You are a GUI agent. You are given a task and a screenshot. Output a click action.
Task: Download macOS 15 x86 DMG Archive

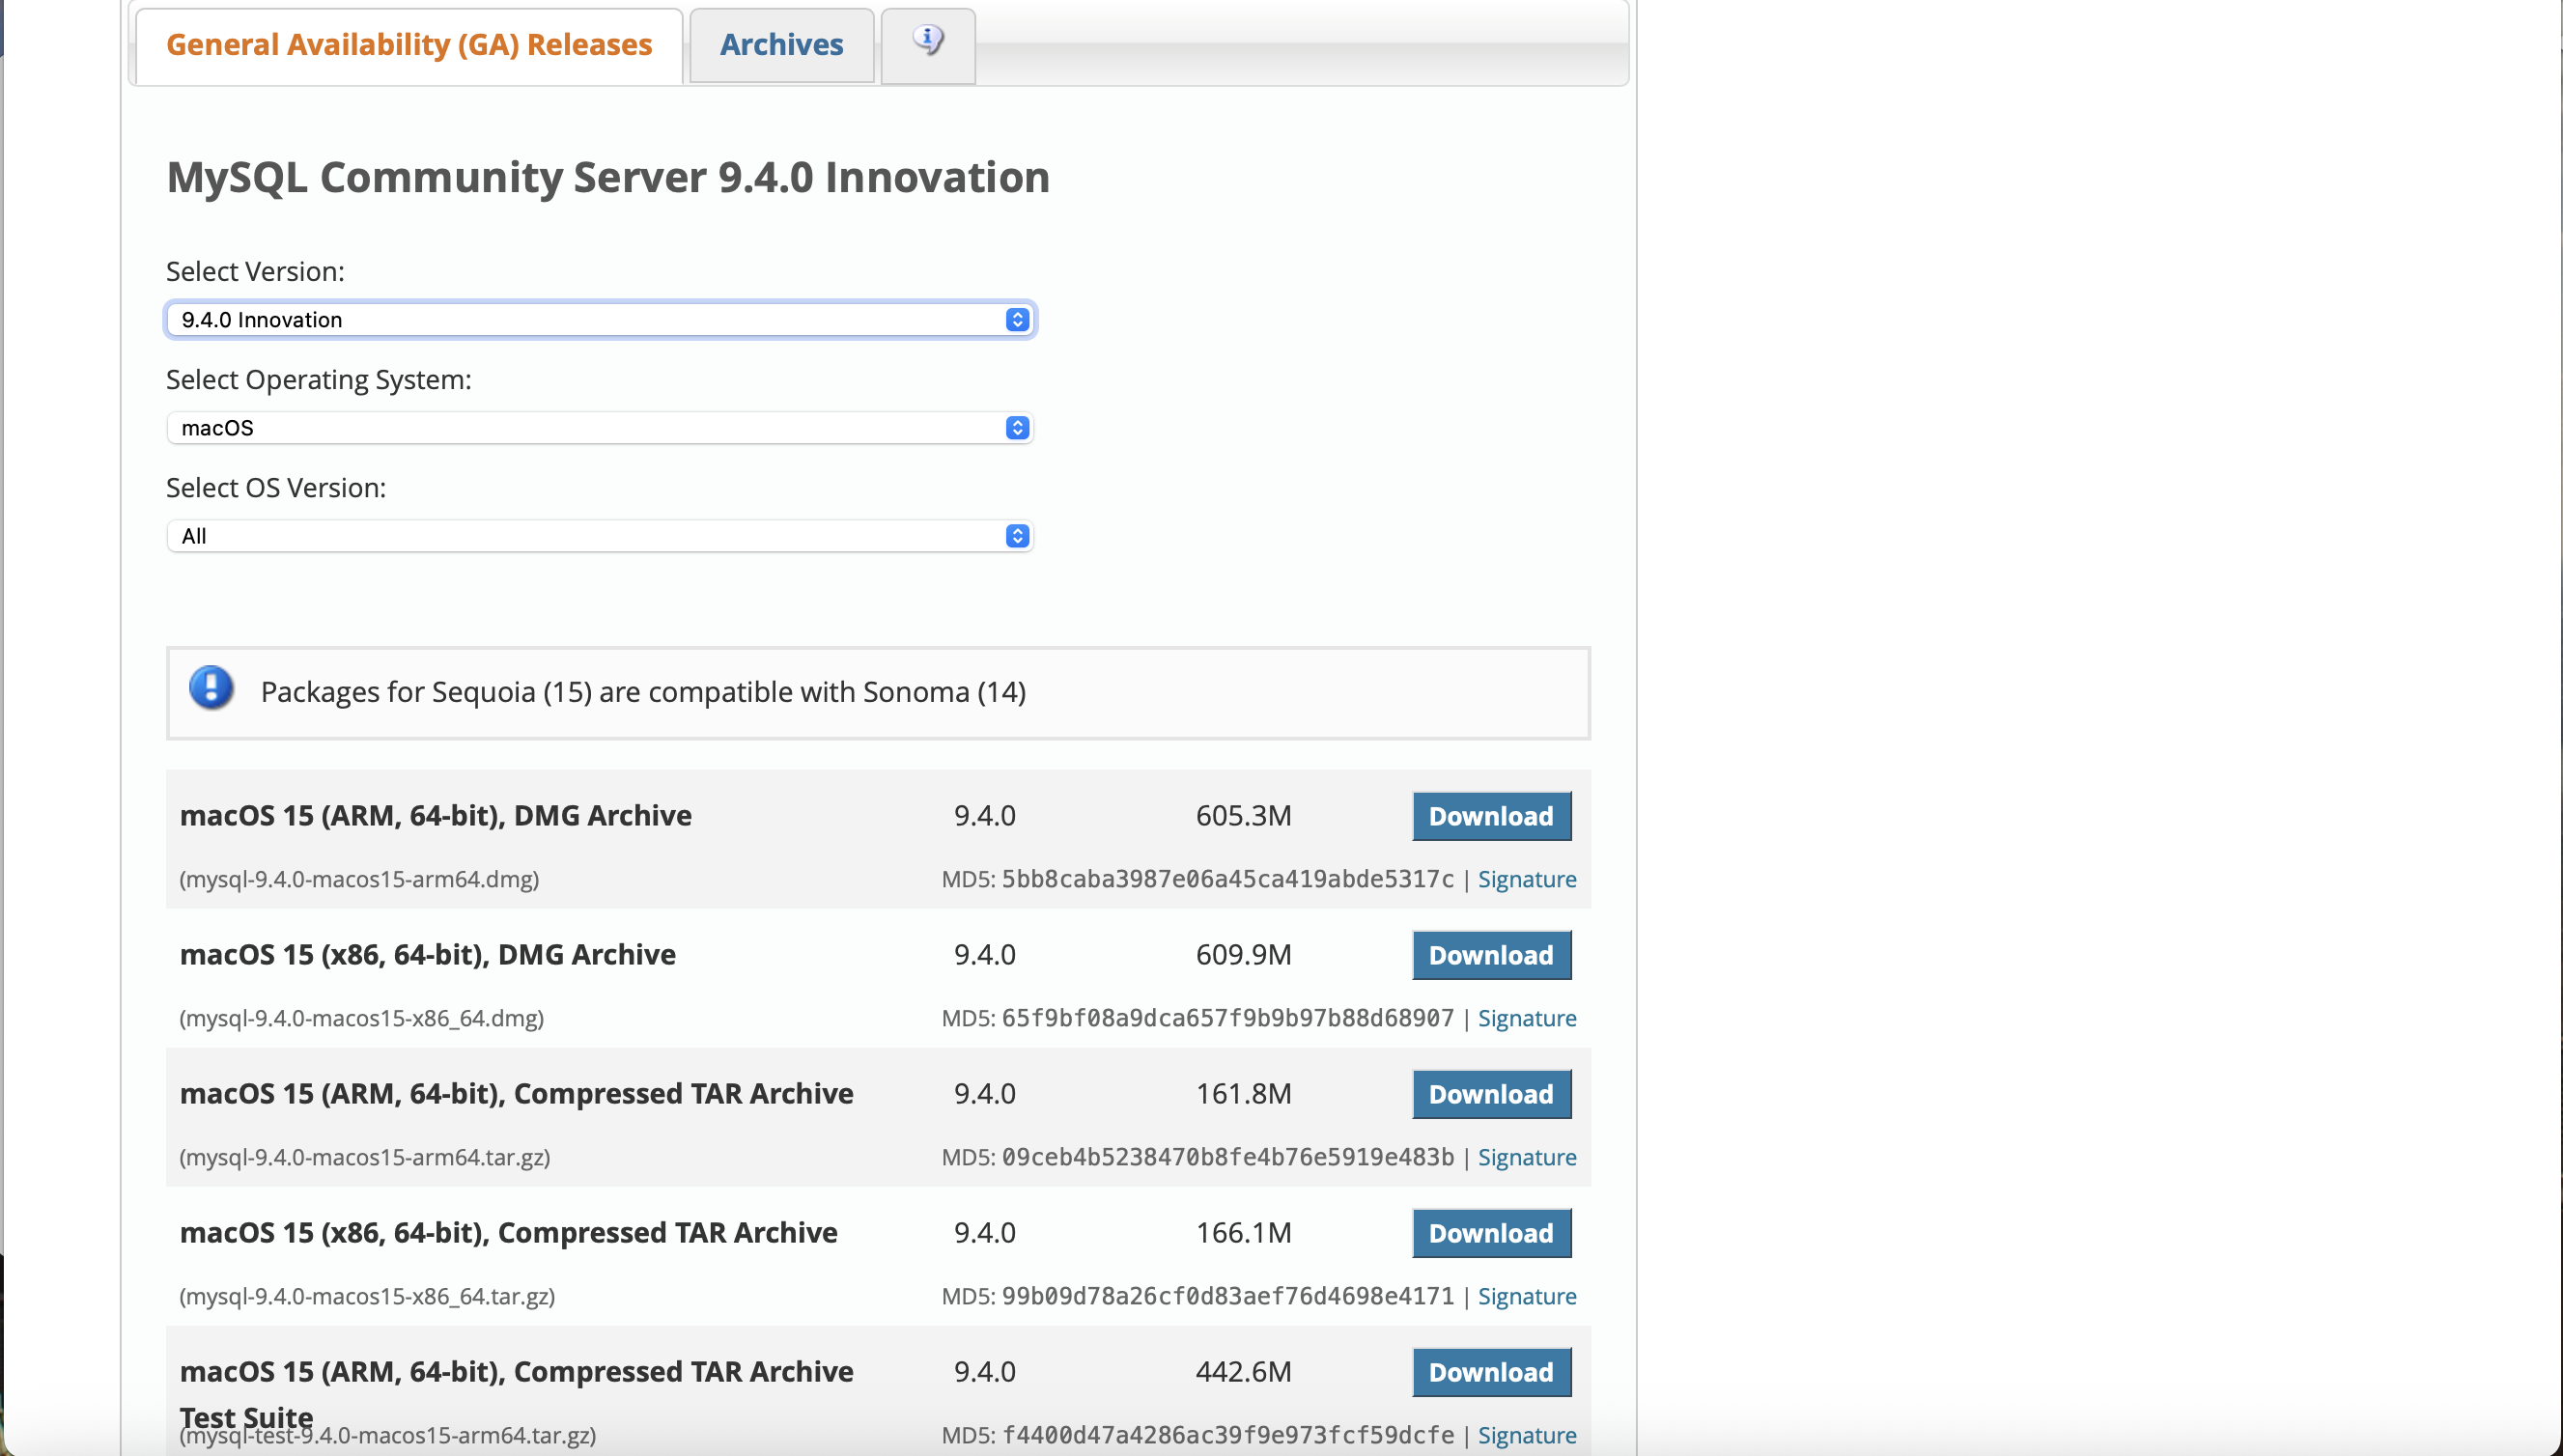pos(1490,955)
